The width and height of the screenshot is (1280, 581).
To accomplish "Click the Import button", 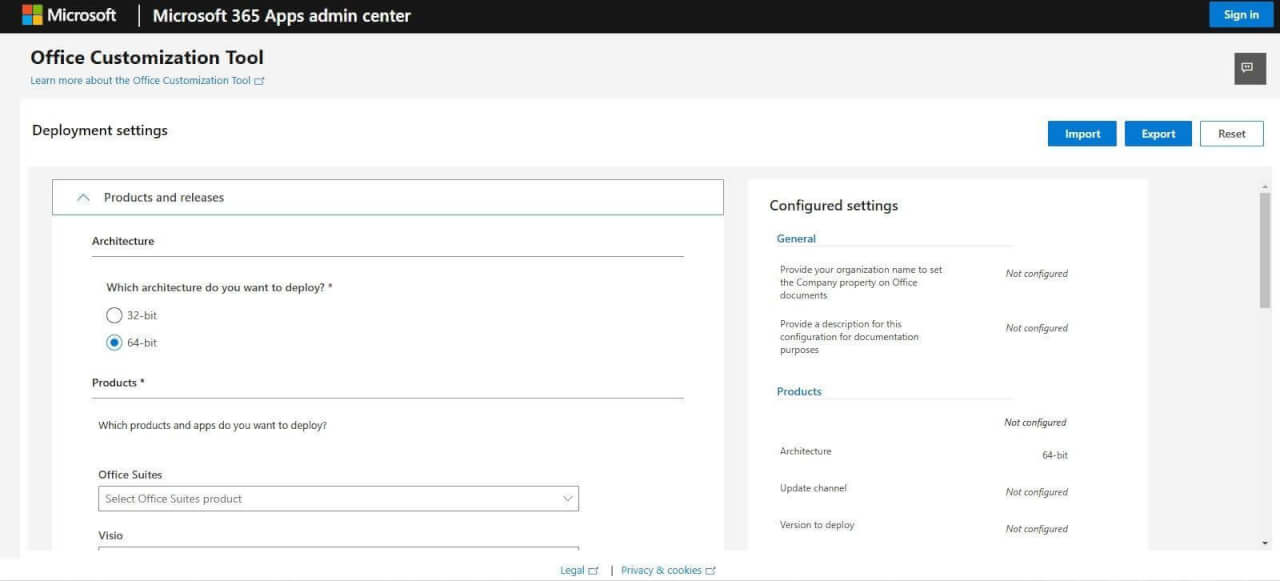I will point(1082,133).
